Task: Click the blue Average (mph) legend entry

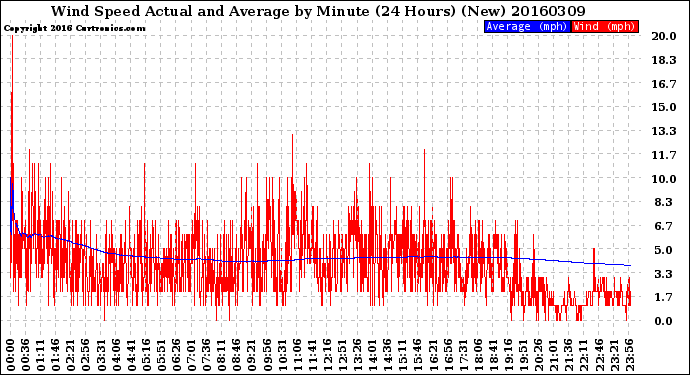Action: click(x=527, y=27)
